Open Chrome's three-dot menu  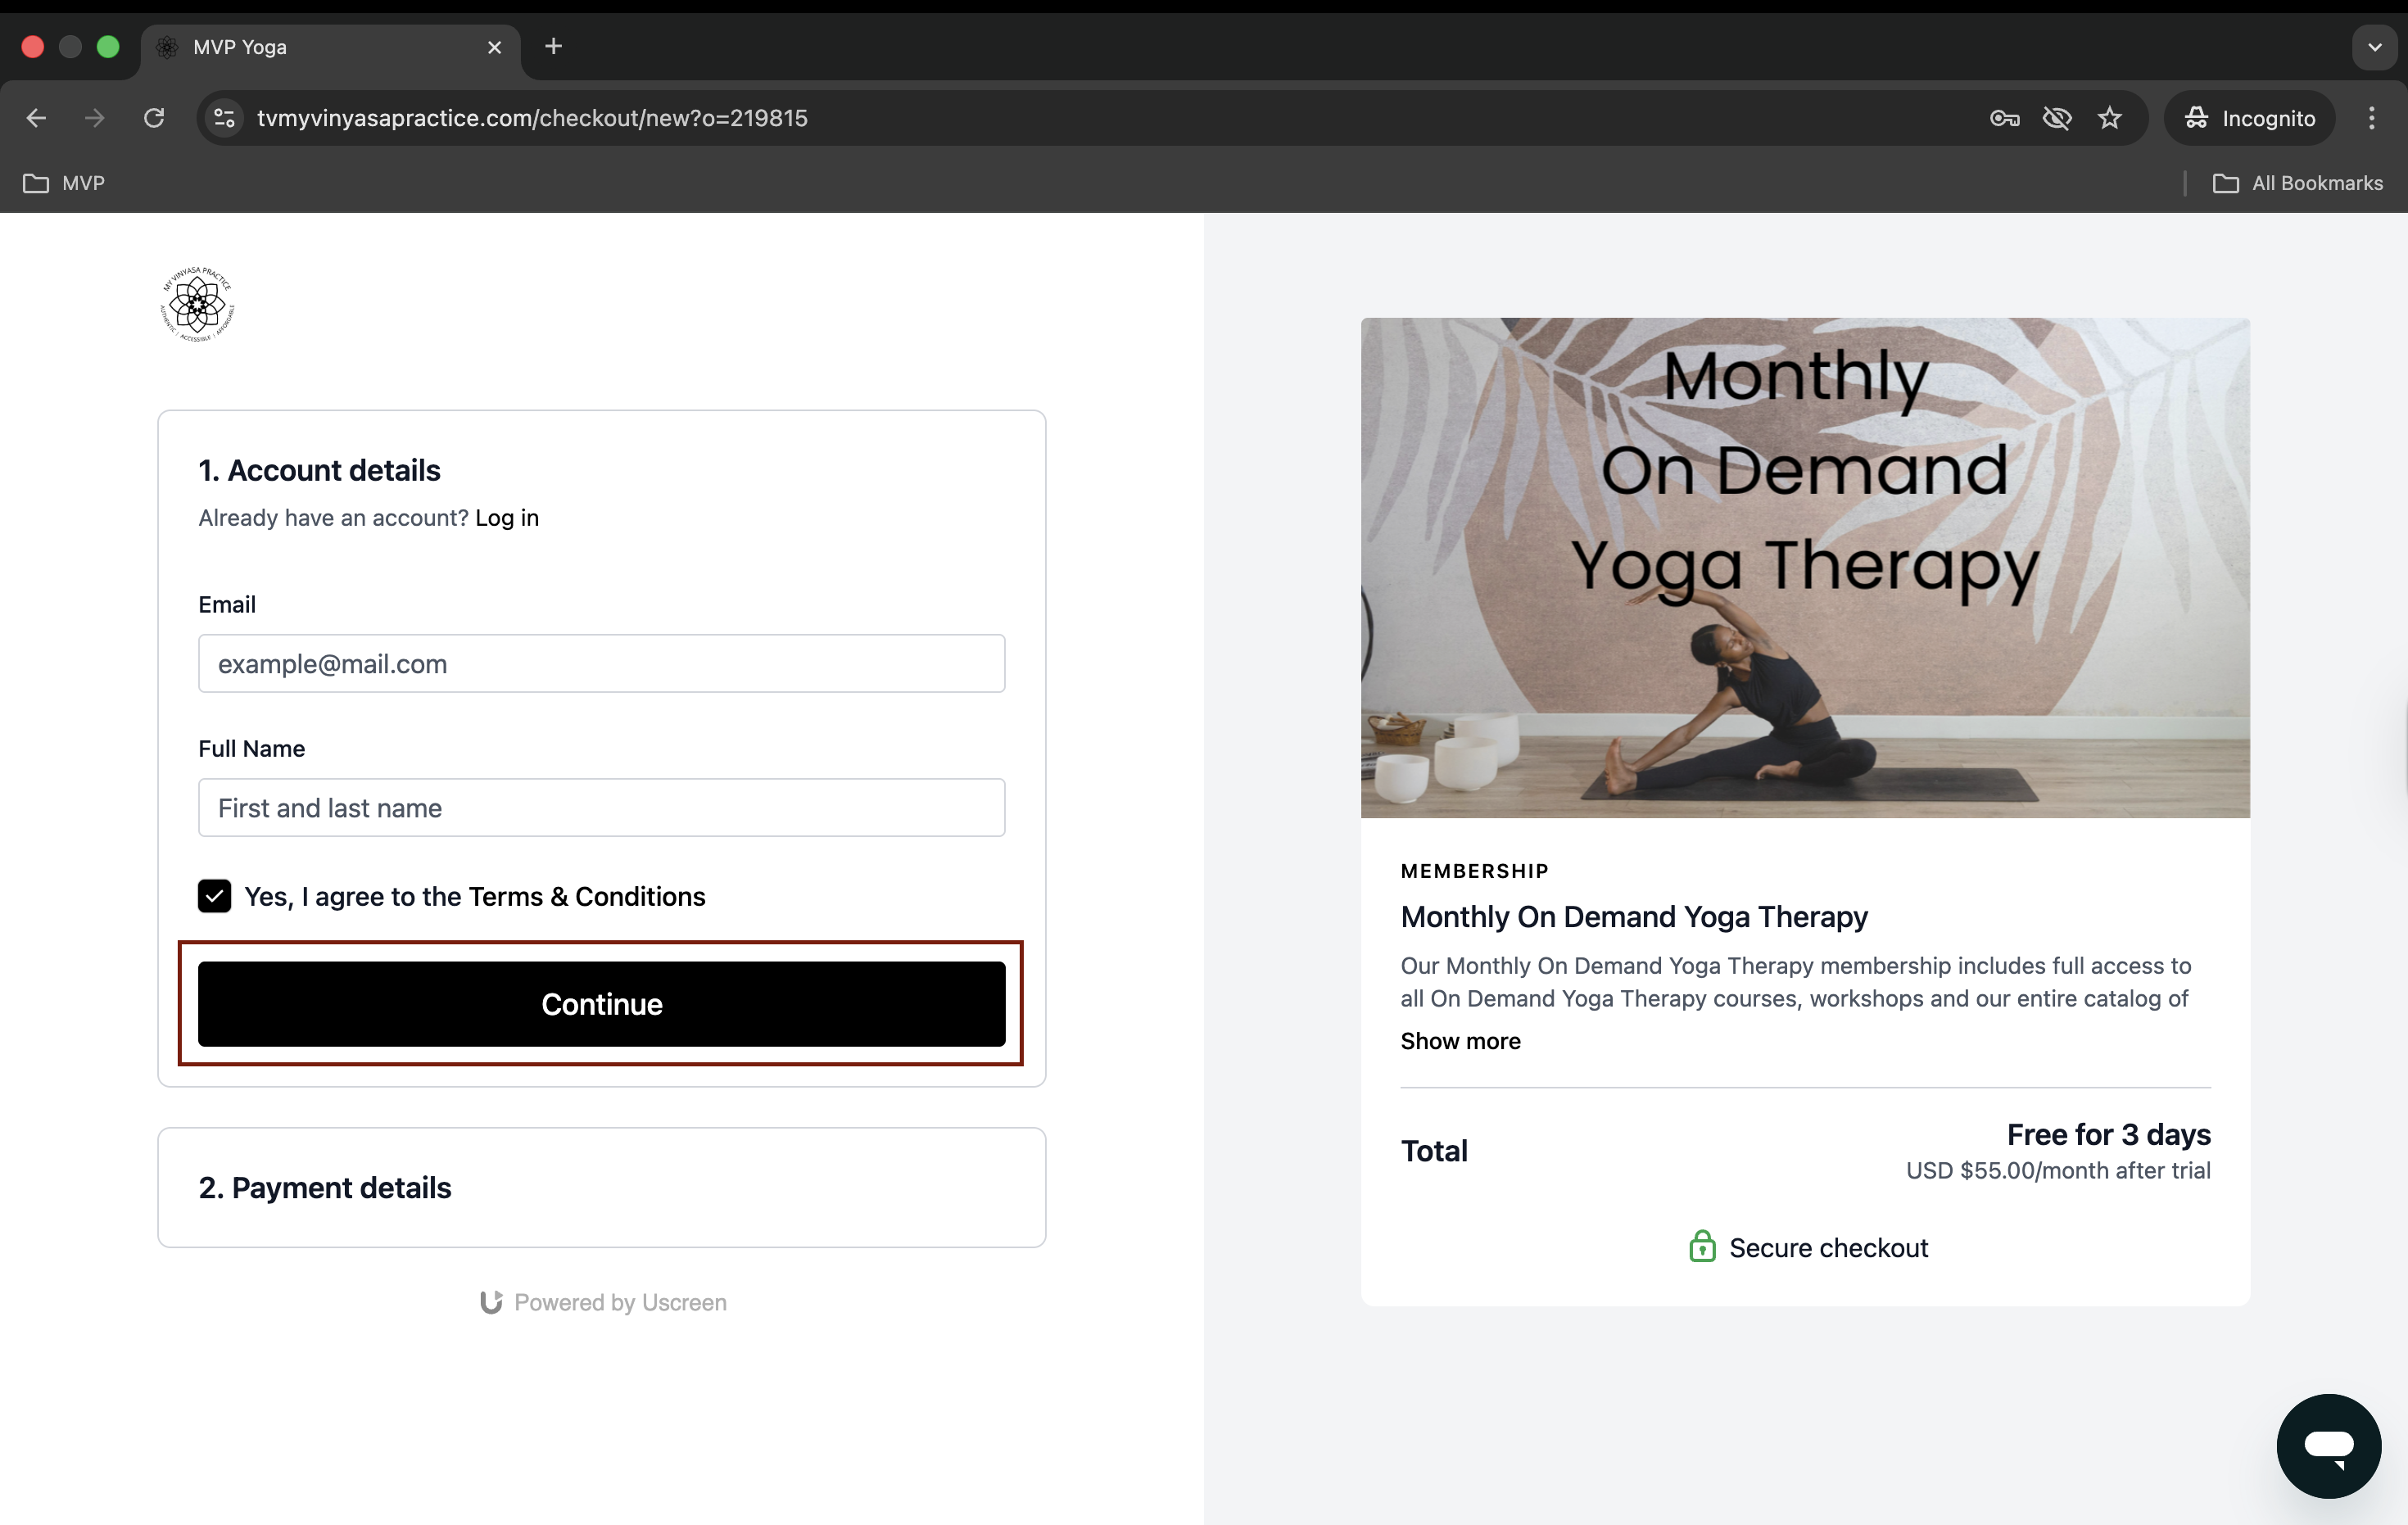pos(2371,118)
